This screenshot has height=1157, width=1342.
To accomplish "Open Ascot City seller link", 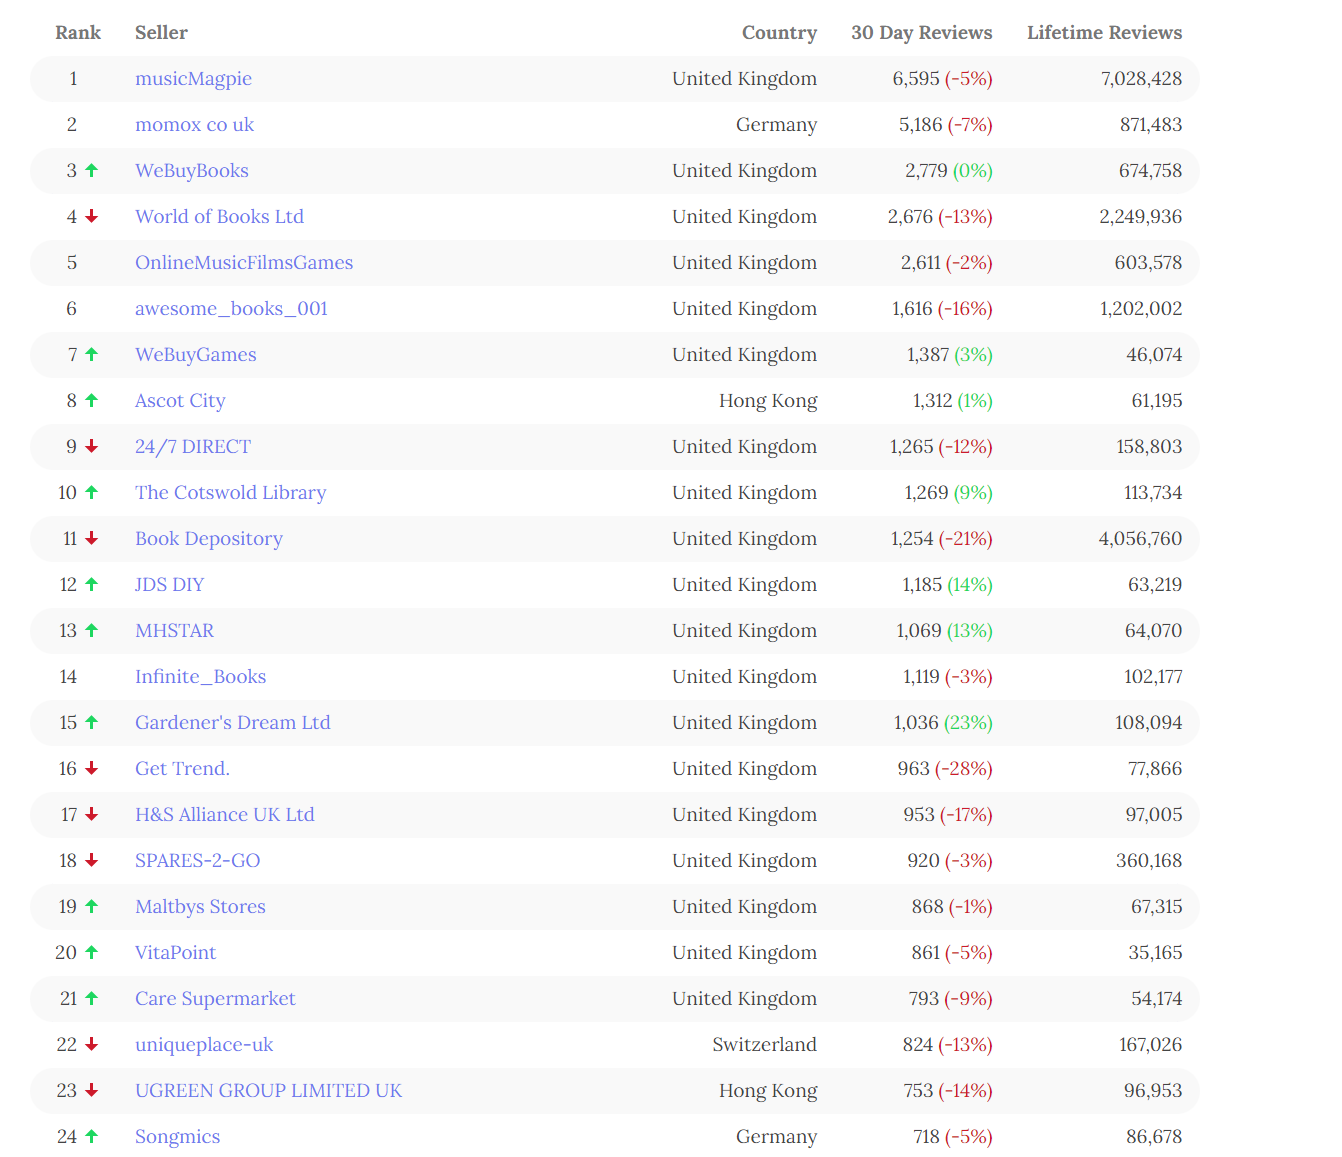I will (x=180, y=401).
